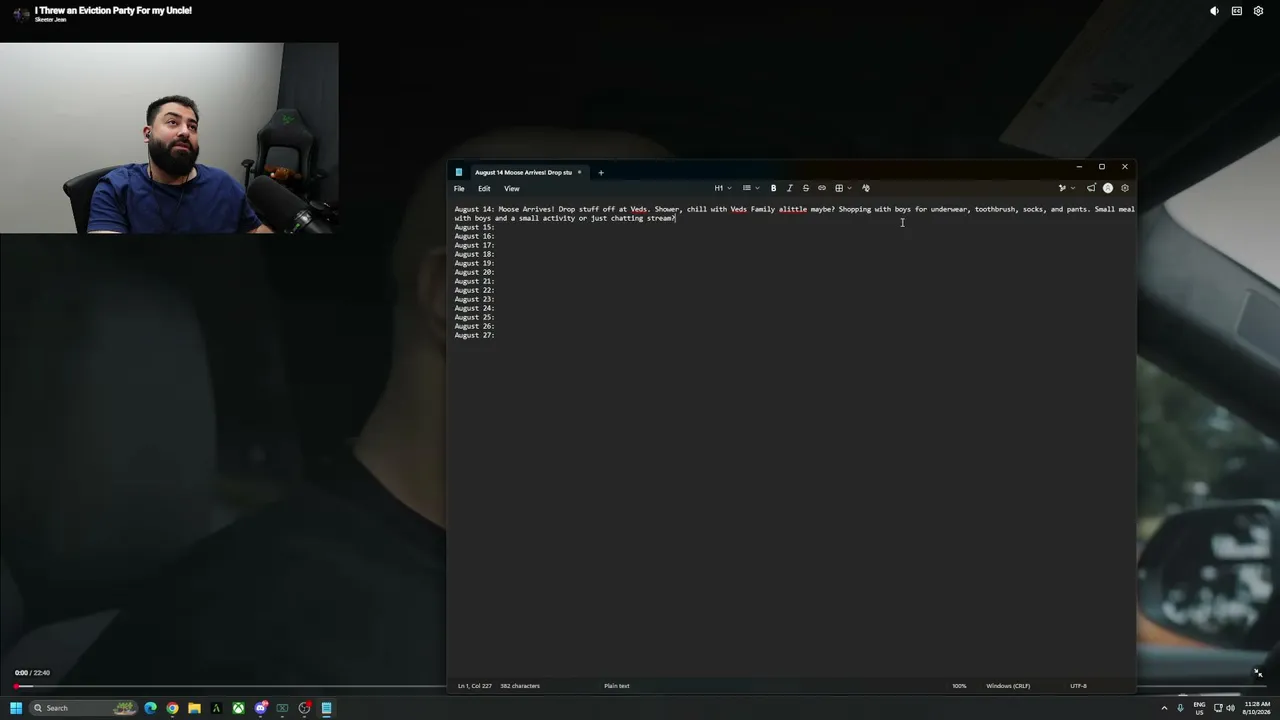Open the View menu
The width and height of the screenshot is (1280, 720).
(x=511, y=188)
